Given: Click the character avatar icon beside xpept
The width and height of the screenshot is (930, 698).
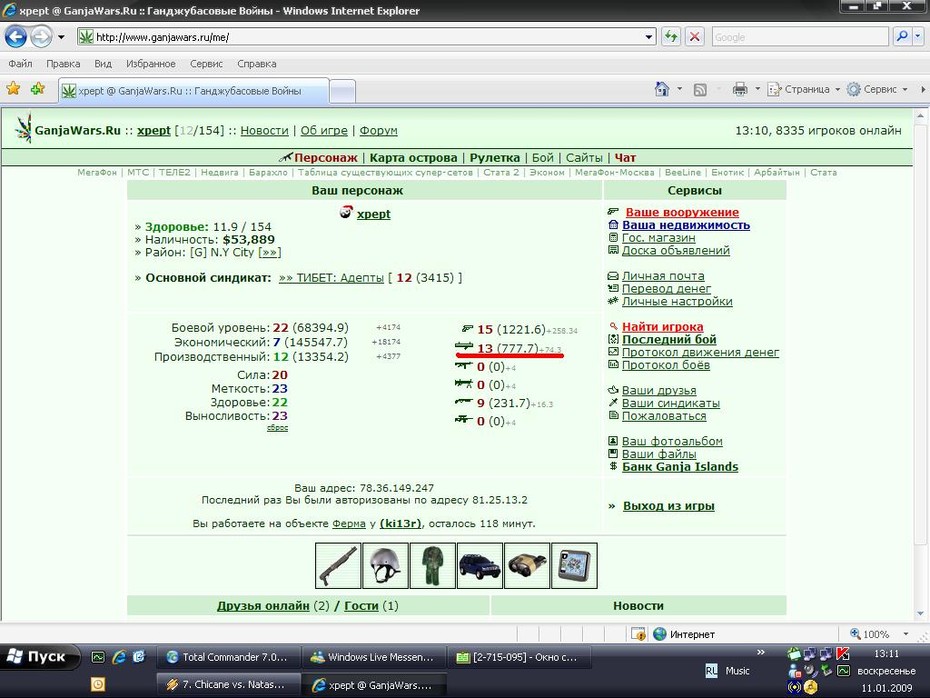Looking at the screenshot, I should click(x=346, y=212).
